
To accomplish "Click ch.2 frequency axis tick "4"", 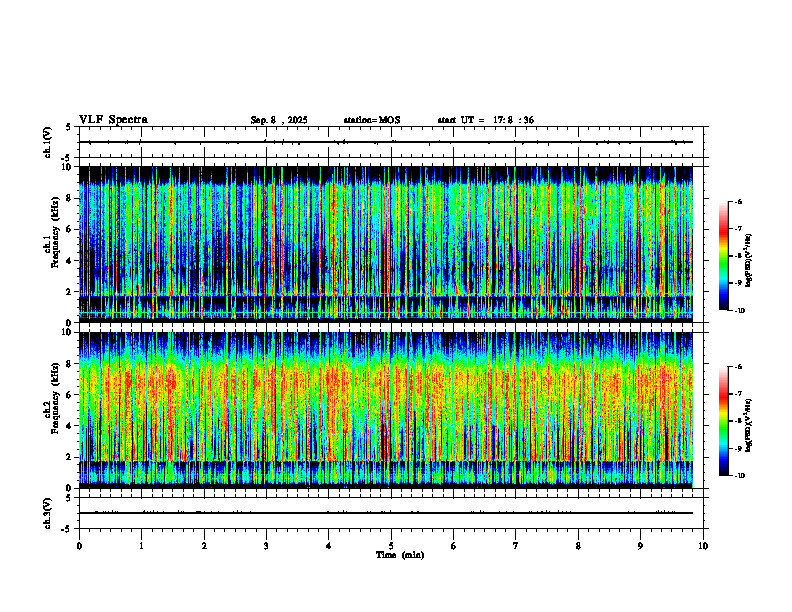I will point(69,426).
